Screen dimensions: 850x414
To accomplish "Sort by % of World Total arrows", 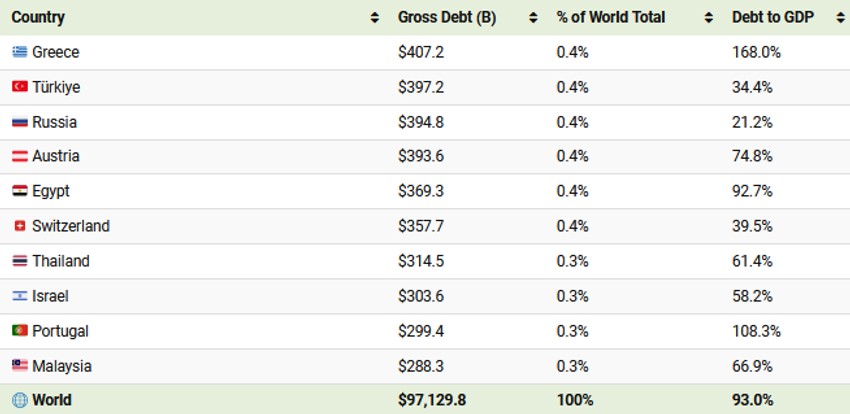I will [708, 17].
